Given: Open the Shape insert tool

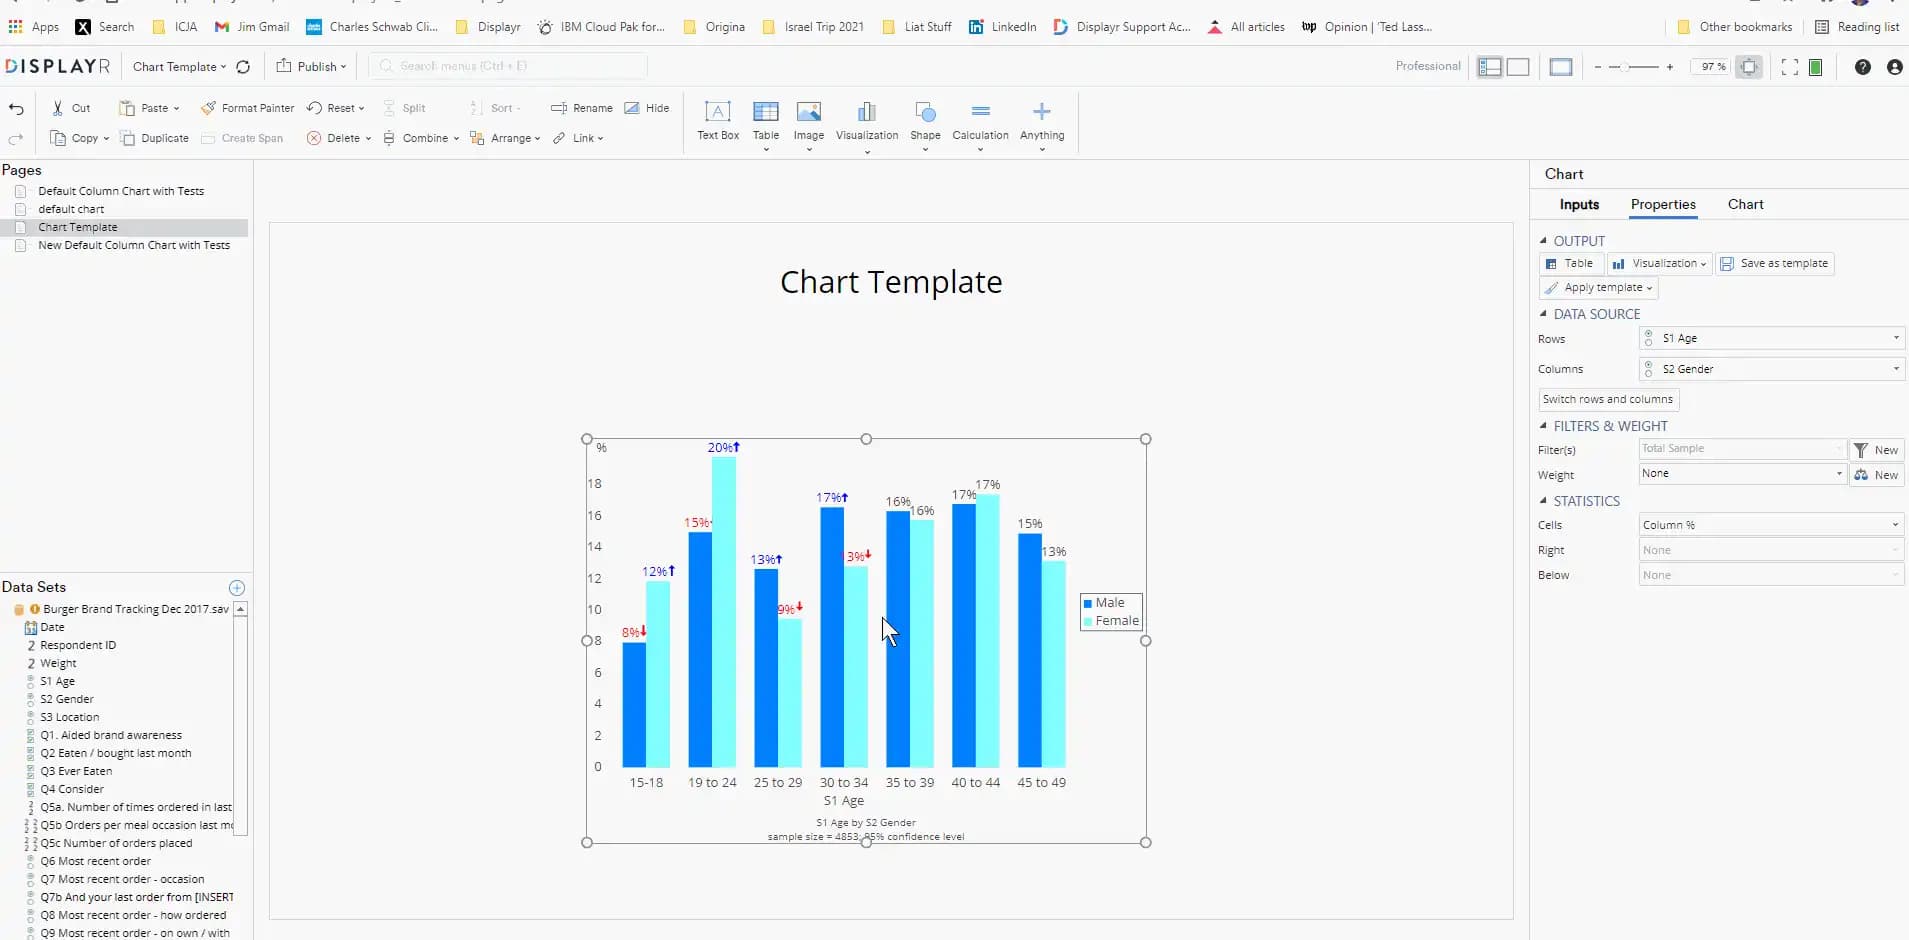Looking at the screenshot, I should click(x=925, y=112).
